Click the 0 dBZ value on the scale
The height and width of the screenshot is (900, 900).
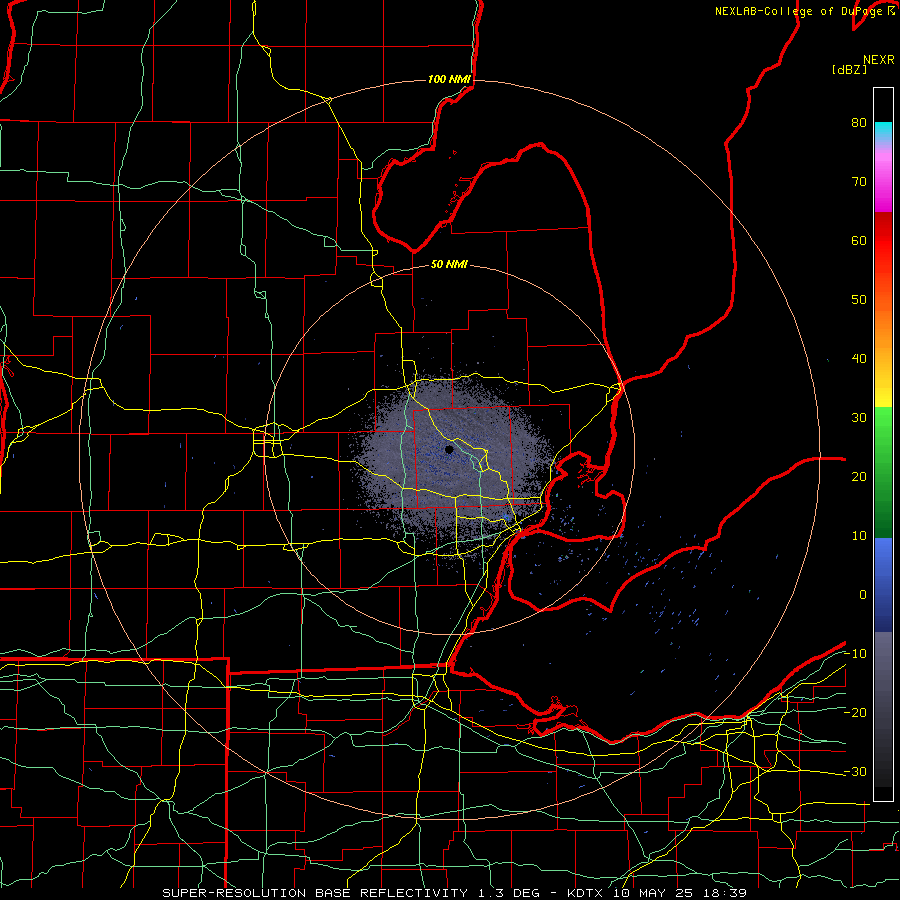[x=863, y=595]
